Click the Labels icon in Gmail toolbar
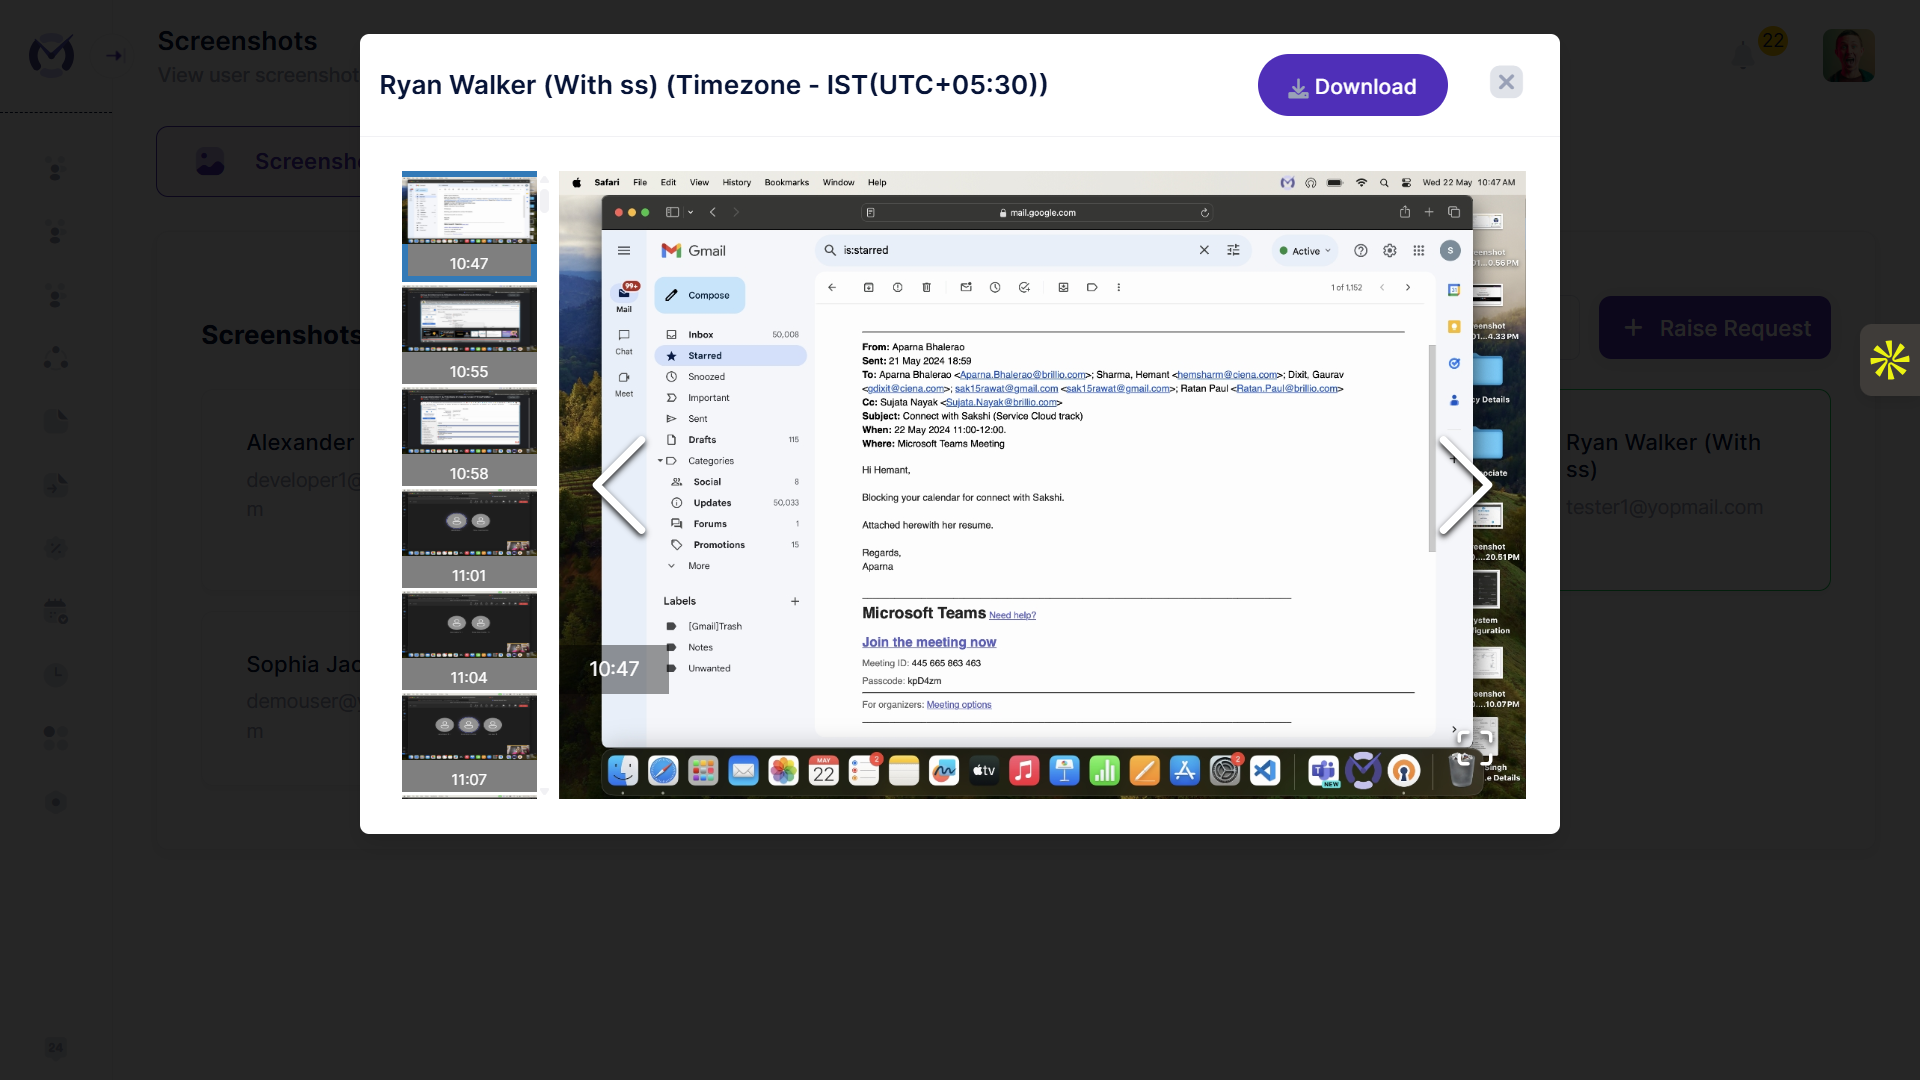1920x1080 pixels. (x=1092, y=288)
